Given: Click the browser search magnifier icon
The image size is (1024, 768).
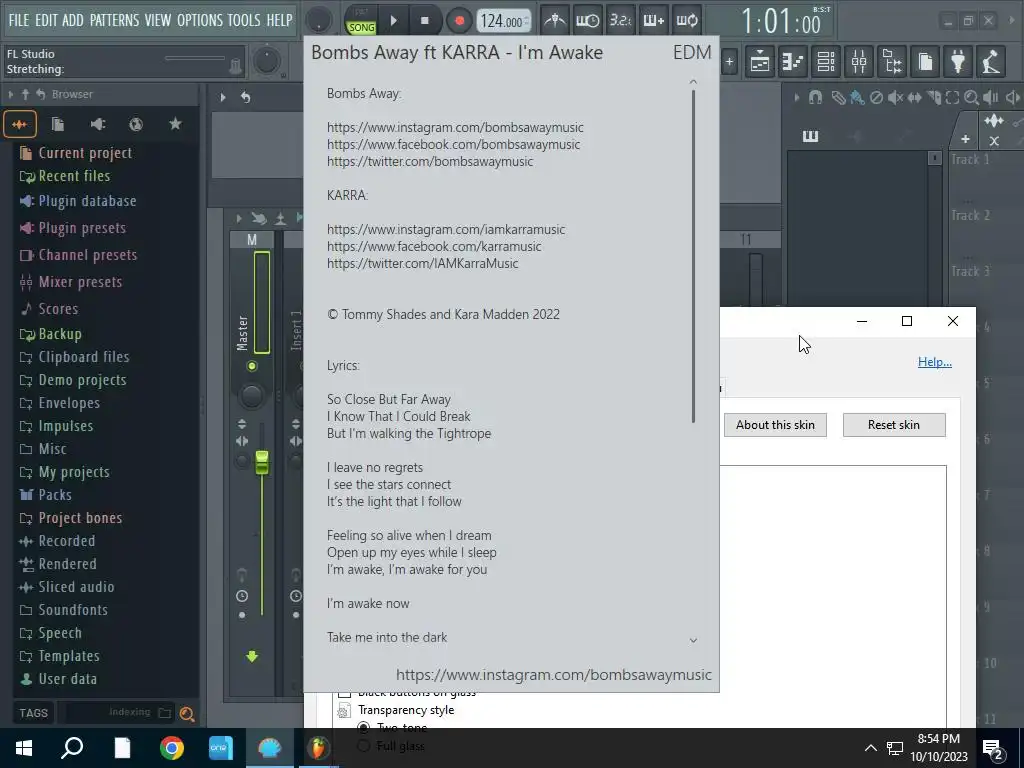Looking at the screenshot, I should (187, 714).
